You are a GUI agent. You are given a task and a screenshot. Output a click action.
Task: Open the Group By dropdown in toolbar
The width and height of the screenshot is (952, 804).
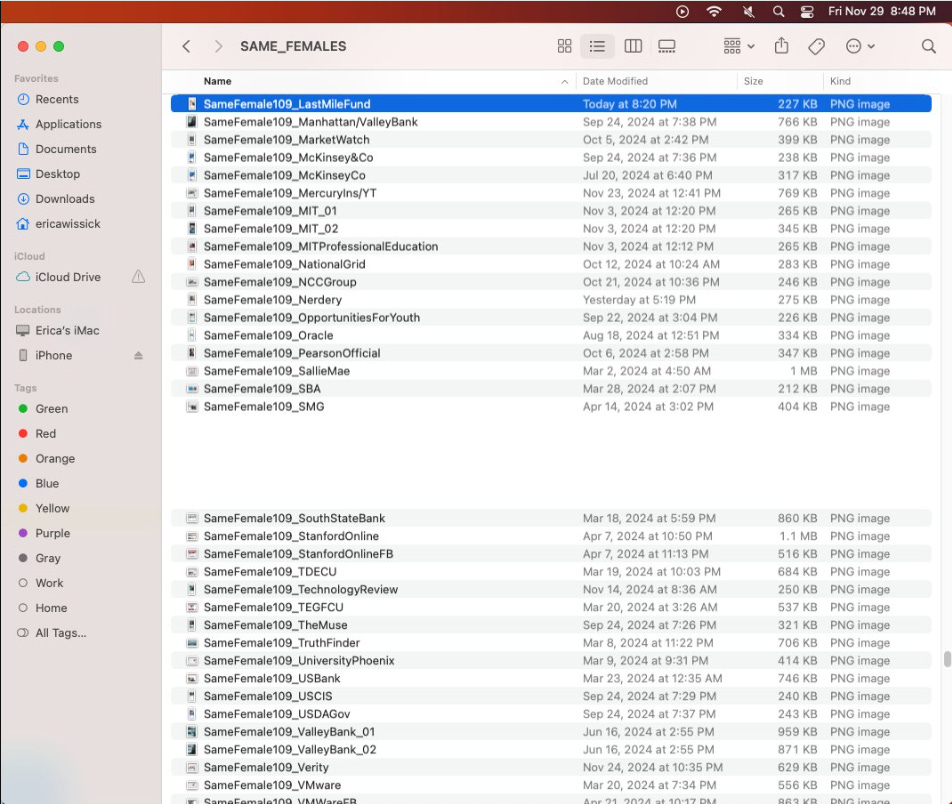(x=739, y=46)
